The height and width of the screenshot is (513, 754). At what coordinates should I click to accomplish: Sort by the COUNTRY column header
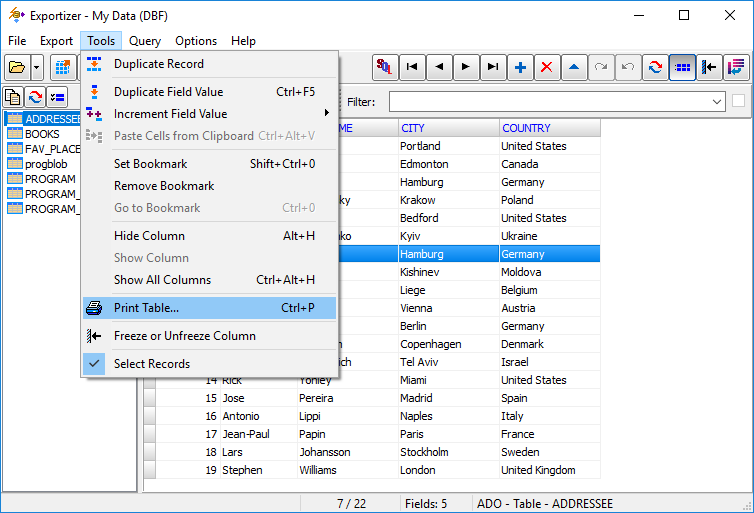(x=550, y=128)
